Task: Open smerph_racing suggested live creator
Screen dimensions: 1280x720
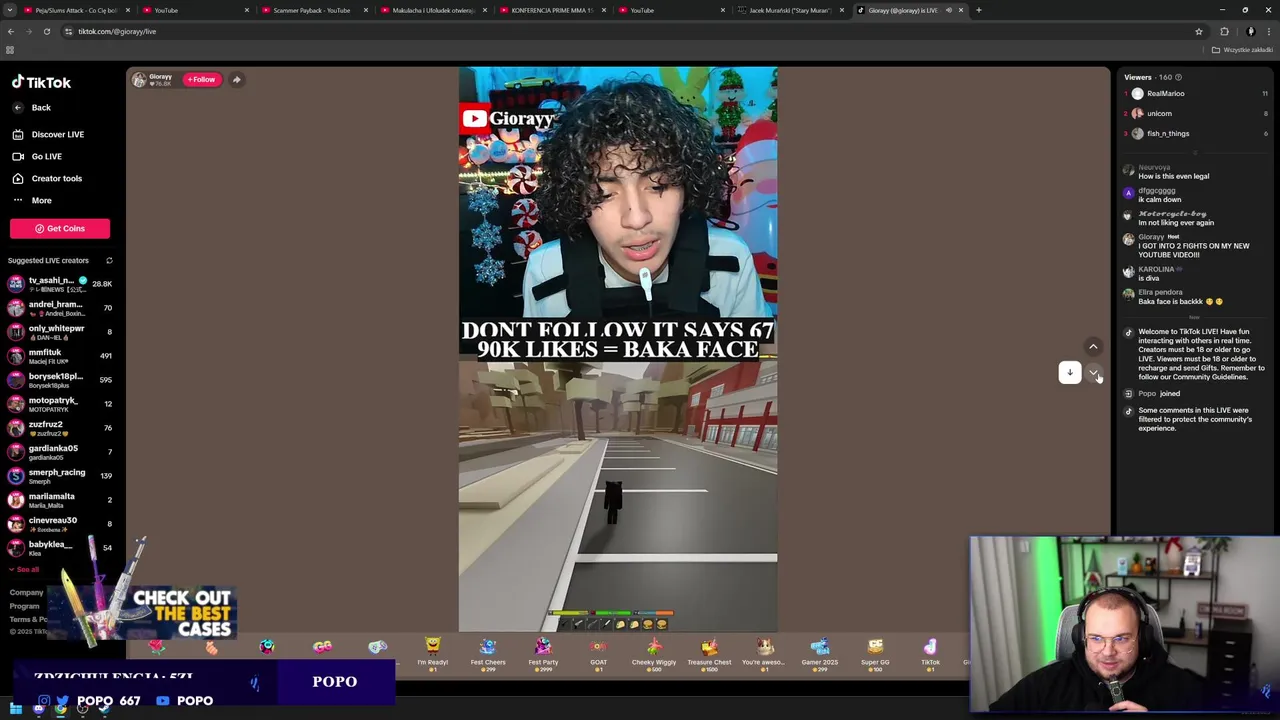Action: coord(60,476)
